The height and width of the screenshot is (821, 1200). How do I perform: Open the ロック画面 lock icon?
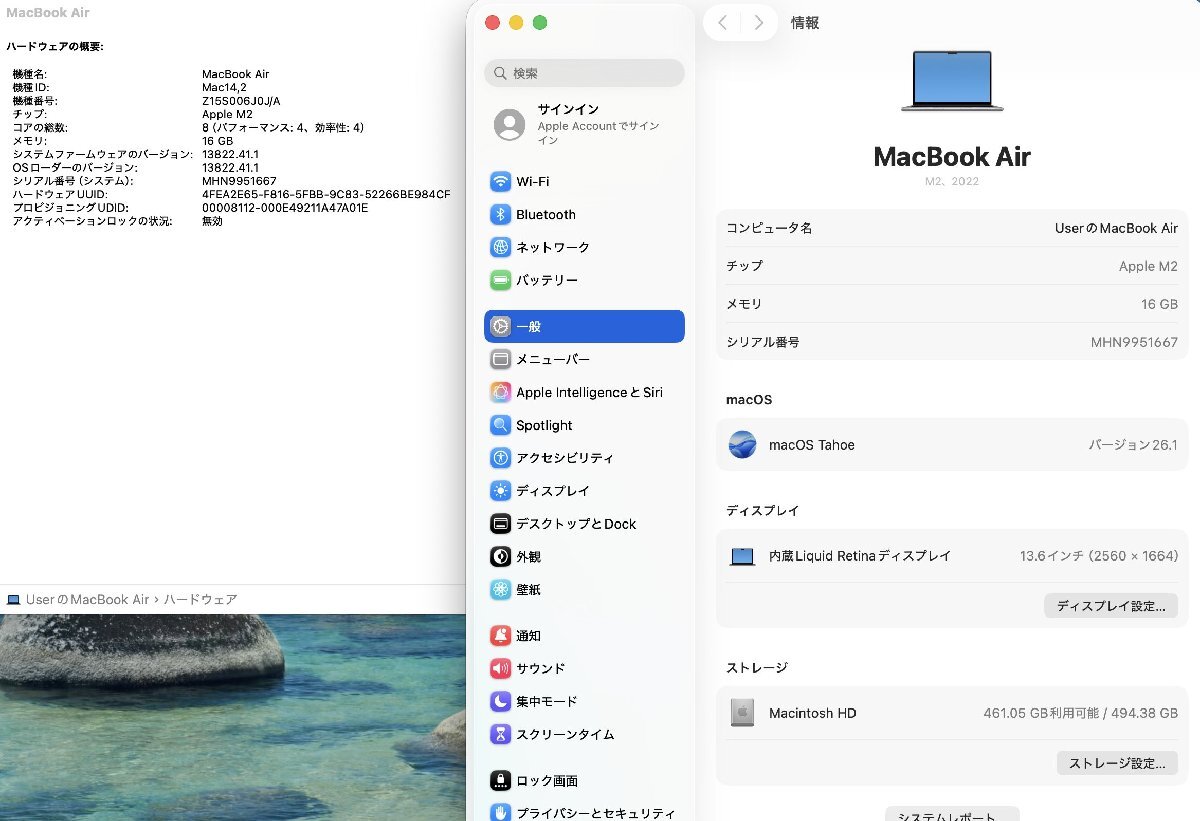501,780
